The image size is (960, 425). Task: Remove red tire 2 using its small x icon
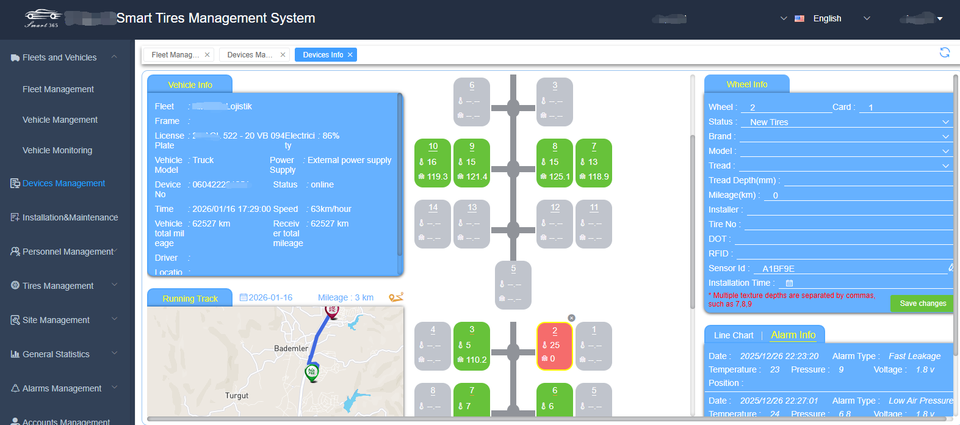tap(571, 318)
